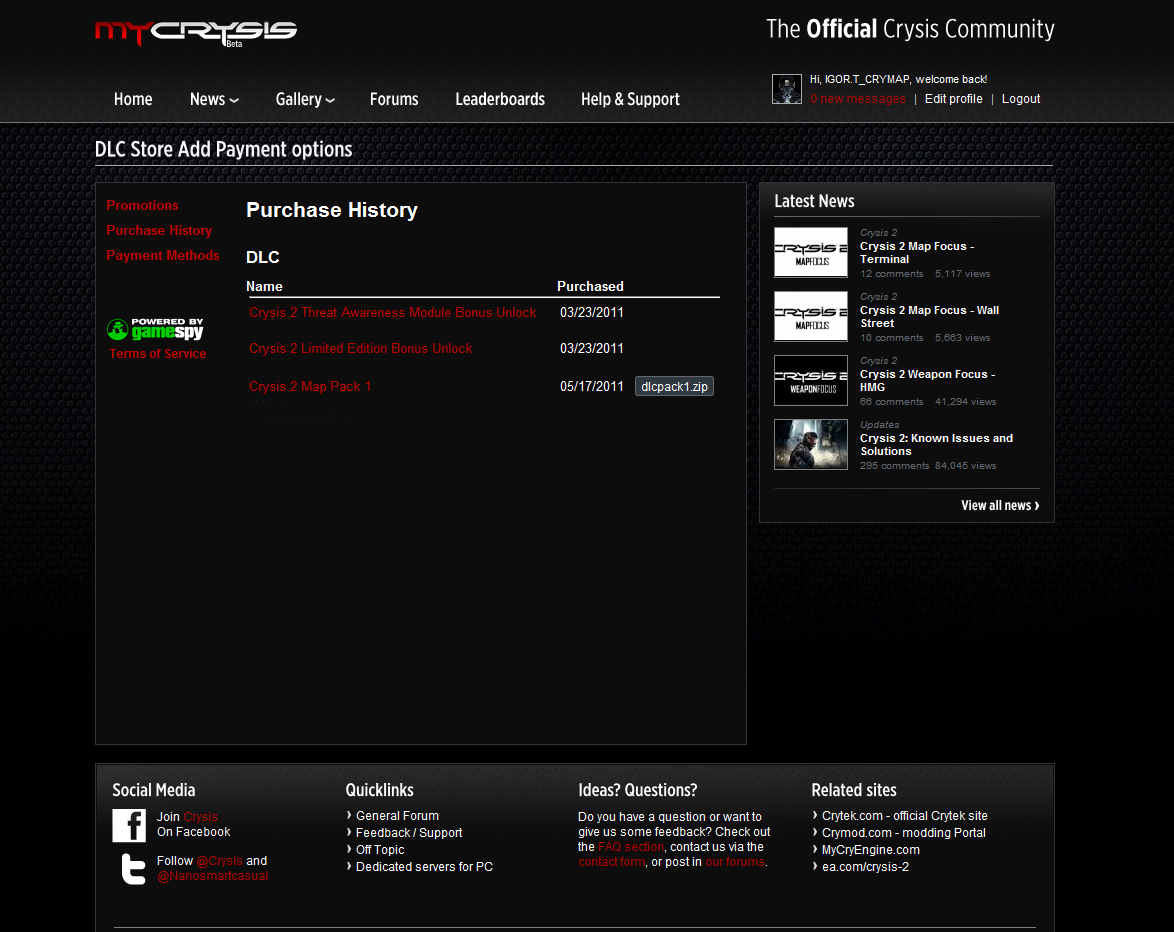The image size is (1174, 932).
Task: Open the Facebook icon in Social Media
Action: click(x=129, y=825)
